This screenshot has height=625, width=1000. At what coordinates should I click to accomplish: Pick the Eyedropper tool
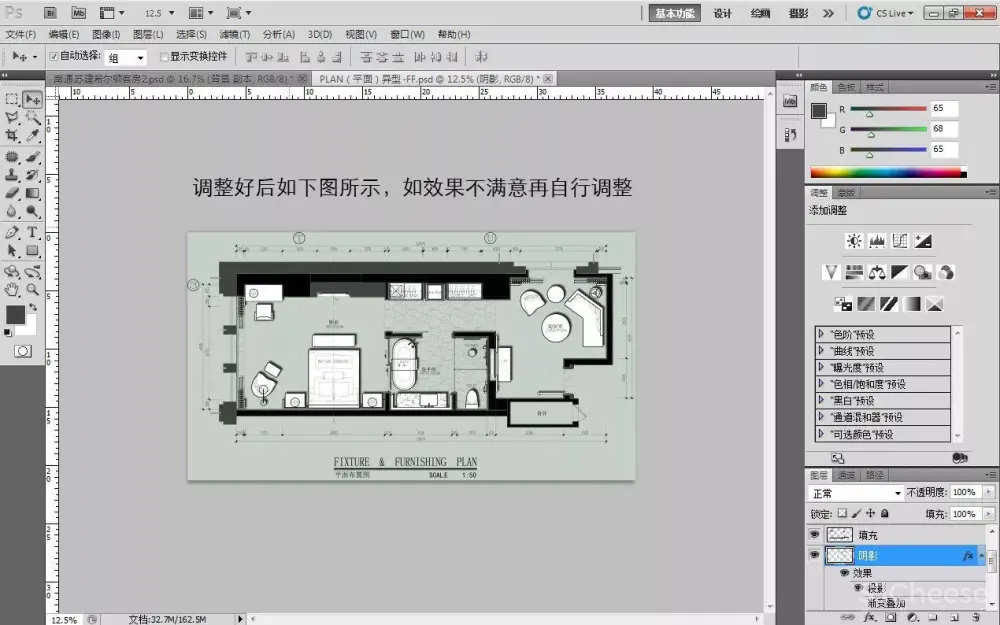[x=33, y=135]
